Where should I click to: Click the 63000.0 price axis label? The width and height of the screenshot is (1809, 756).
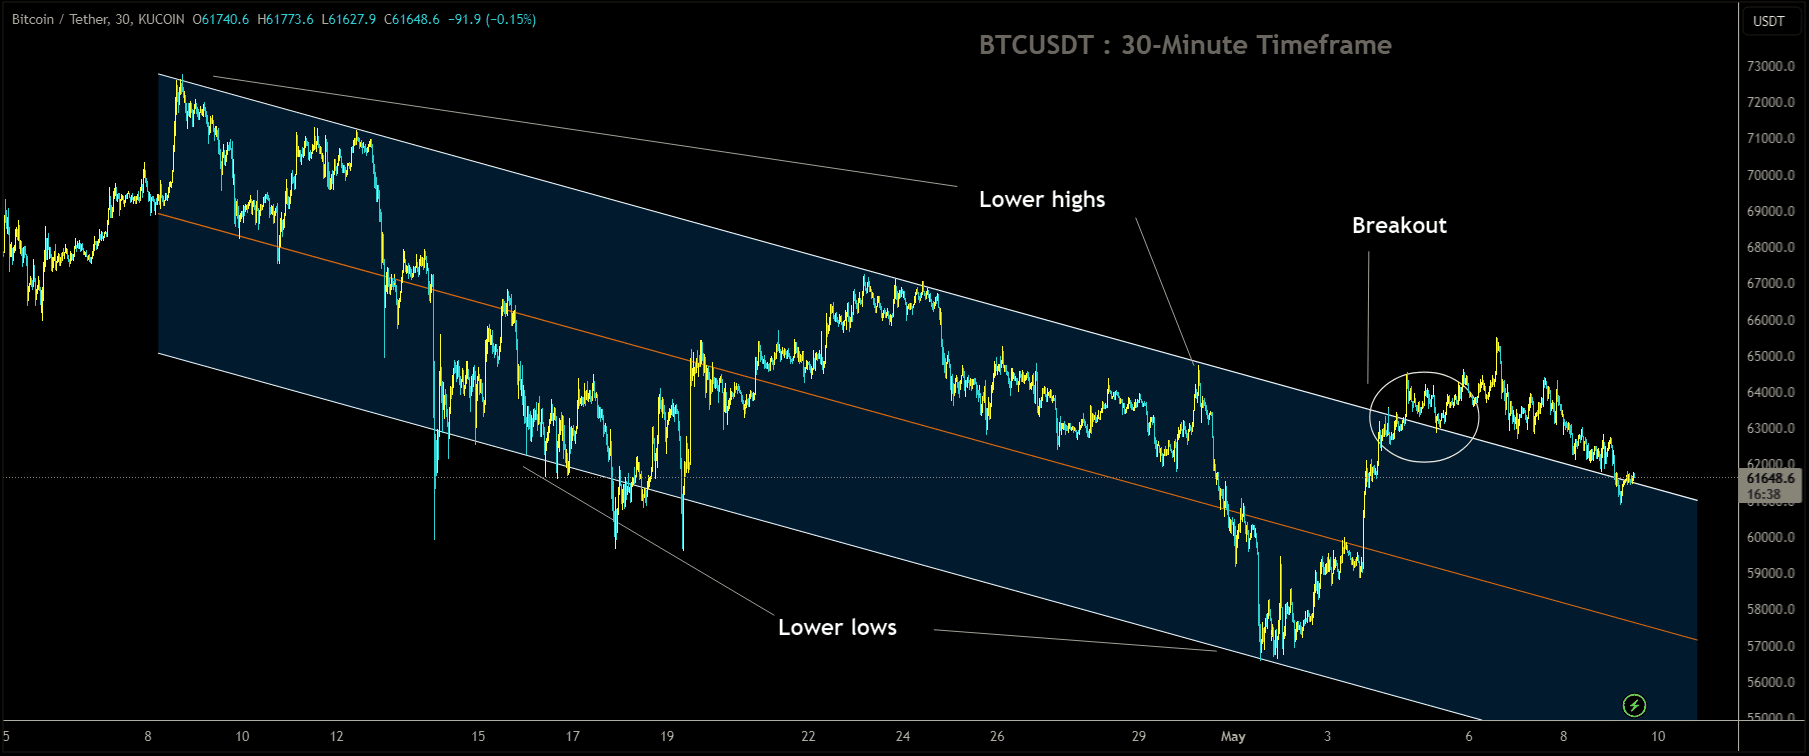(1771, 428)
